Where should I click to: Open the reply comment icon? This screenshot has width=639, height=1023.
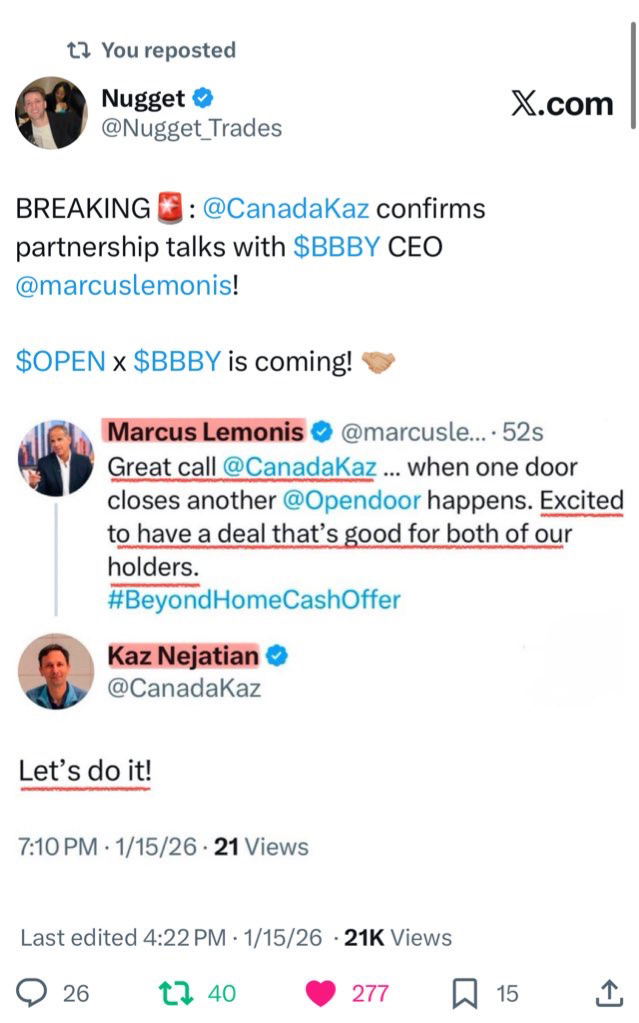31,993
